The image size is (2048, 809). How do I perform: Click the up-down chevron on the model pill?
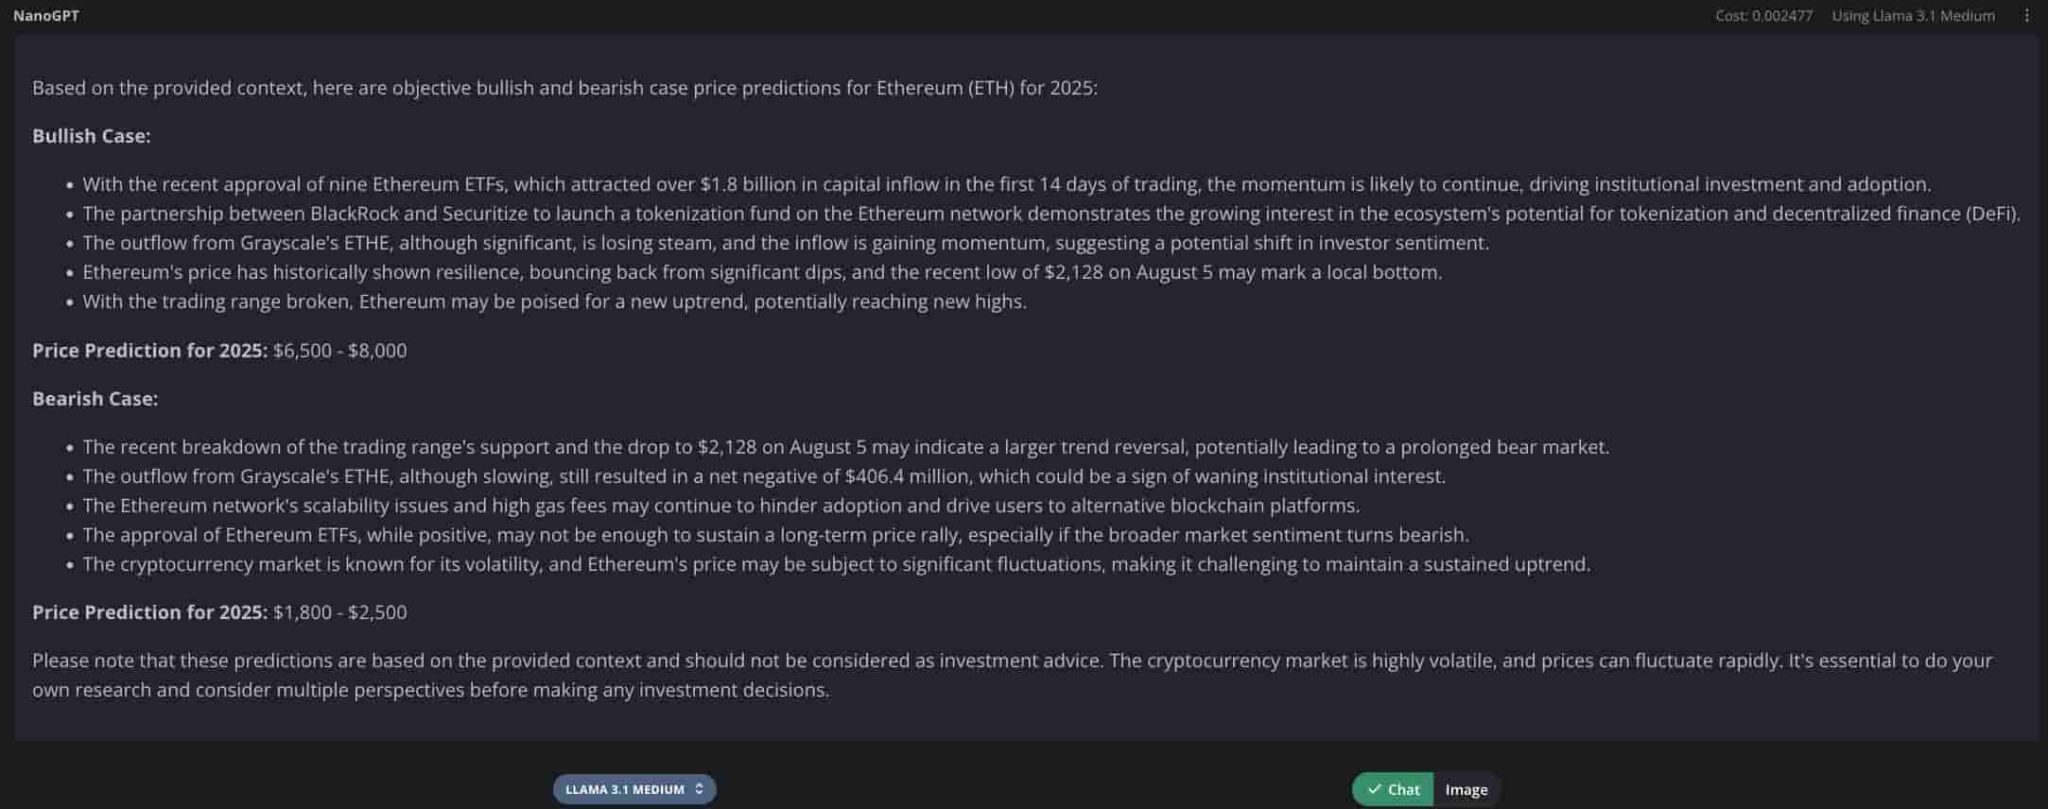point(701,788)
